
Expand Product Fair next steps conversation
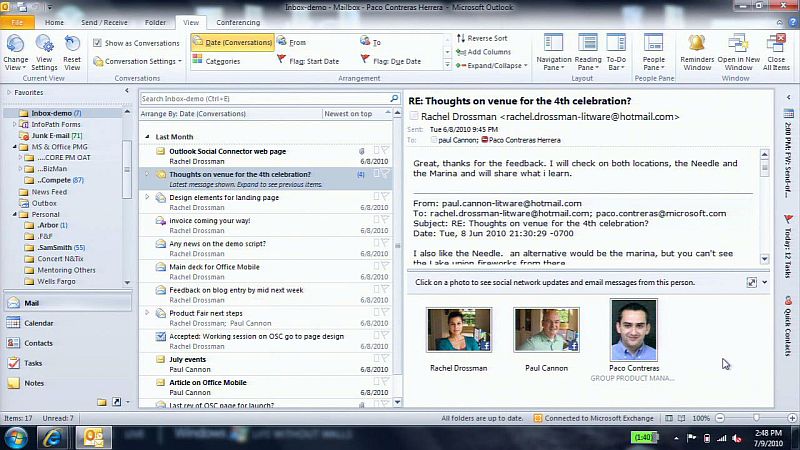(147, 312)
